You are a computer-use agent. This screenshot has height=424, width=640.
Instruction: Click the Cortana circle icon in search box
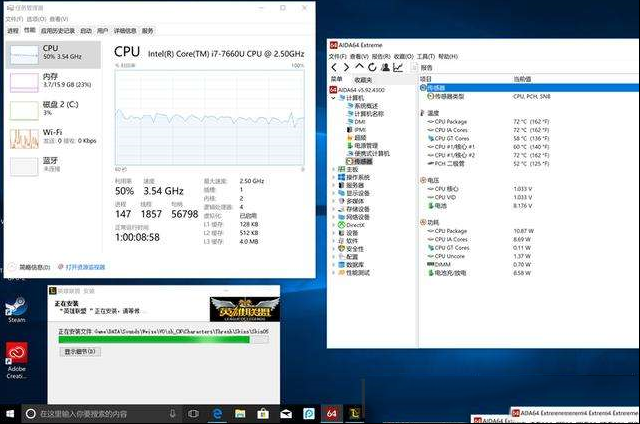[x=31, y=414]
